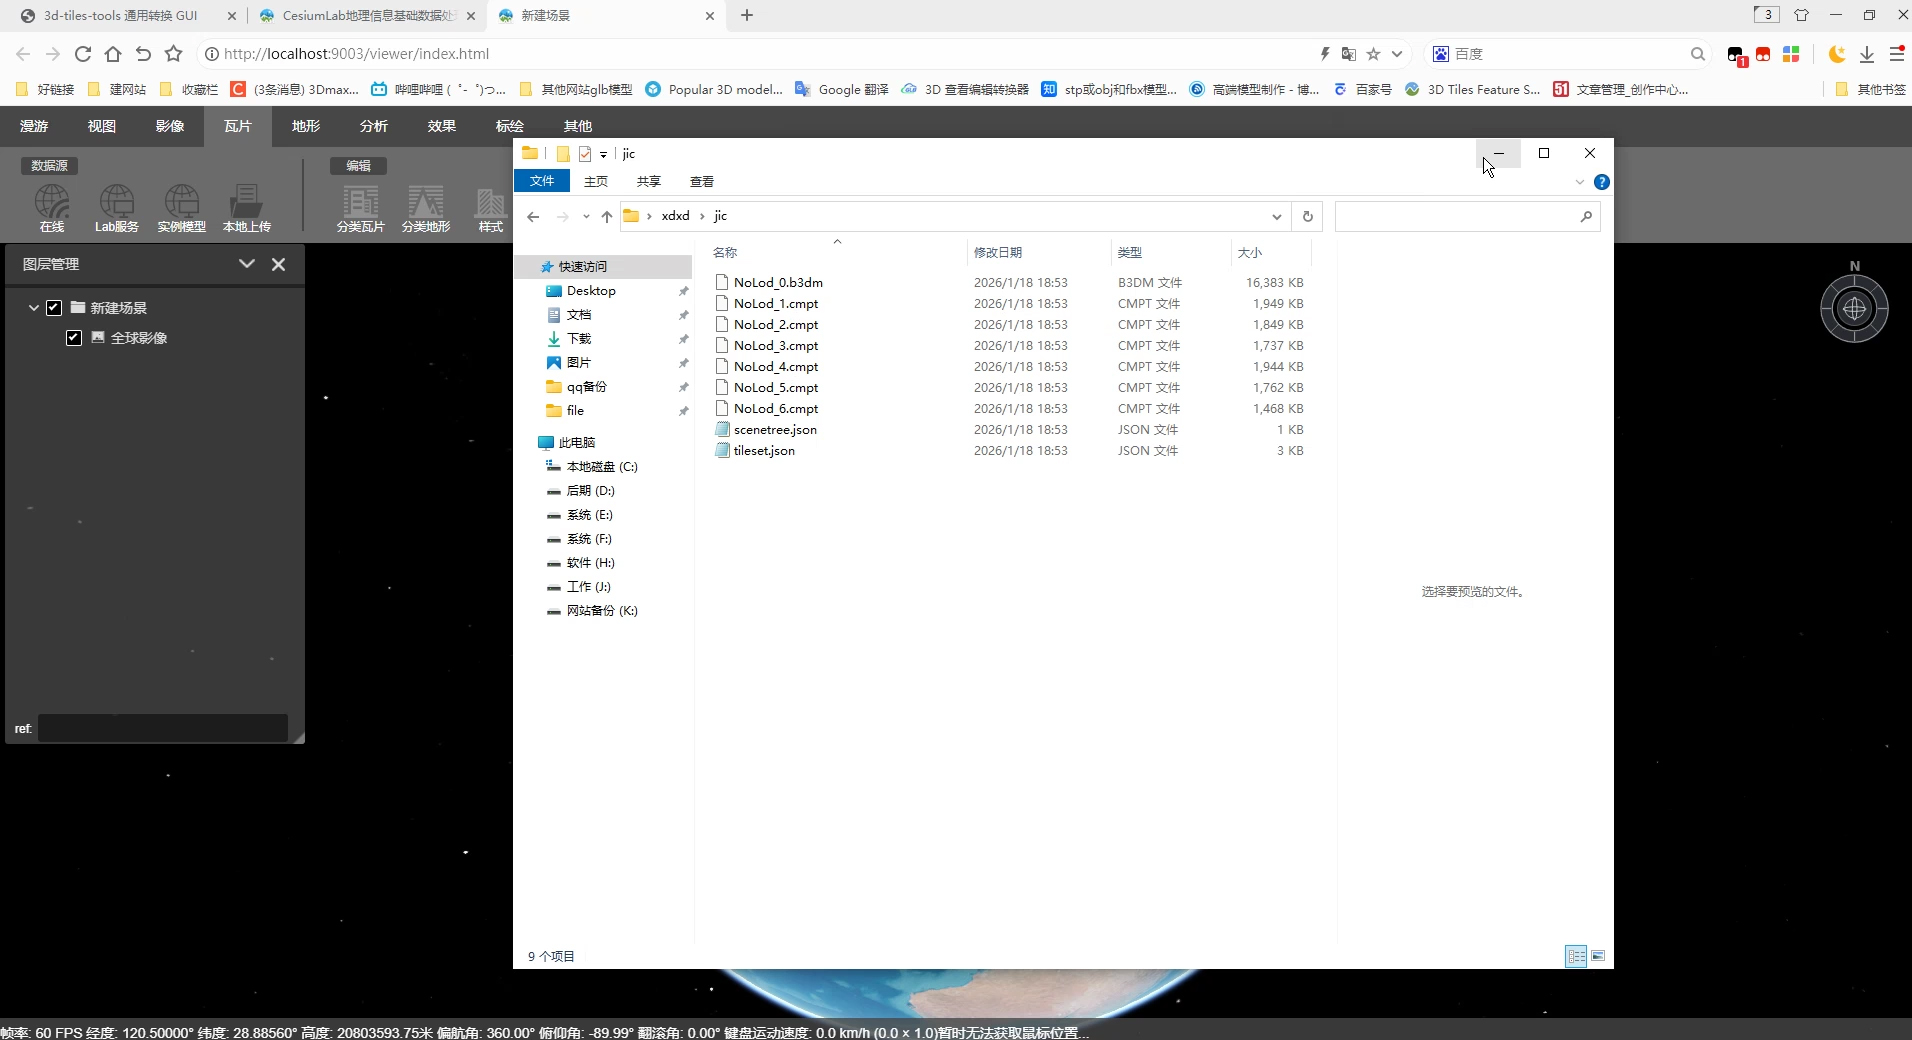Go up one folder in Explorer
Viewport: 1912px width, 1040px height.
tap(606, 216)
